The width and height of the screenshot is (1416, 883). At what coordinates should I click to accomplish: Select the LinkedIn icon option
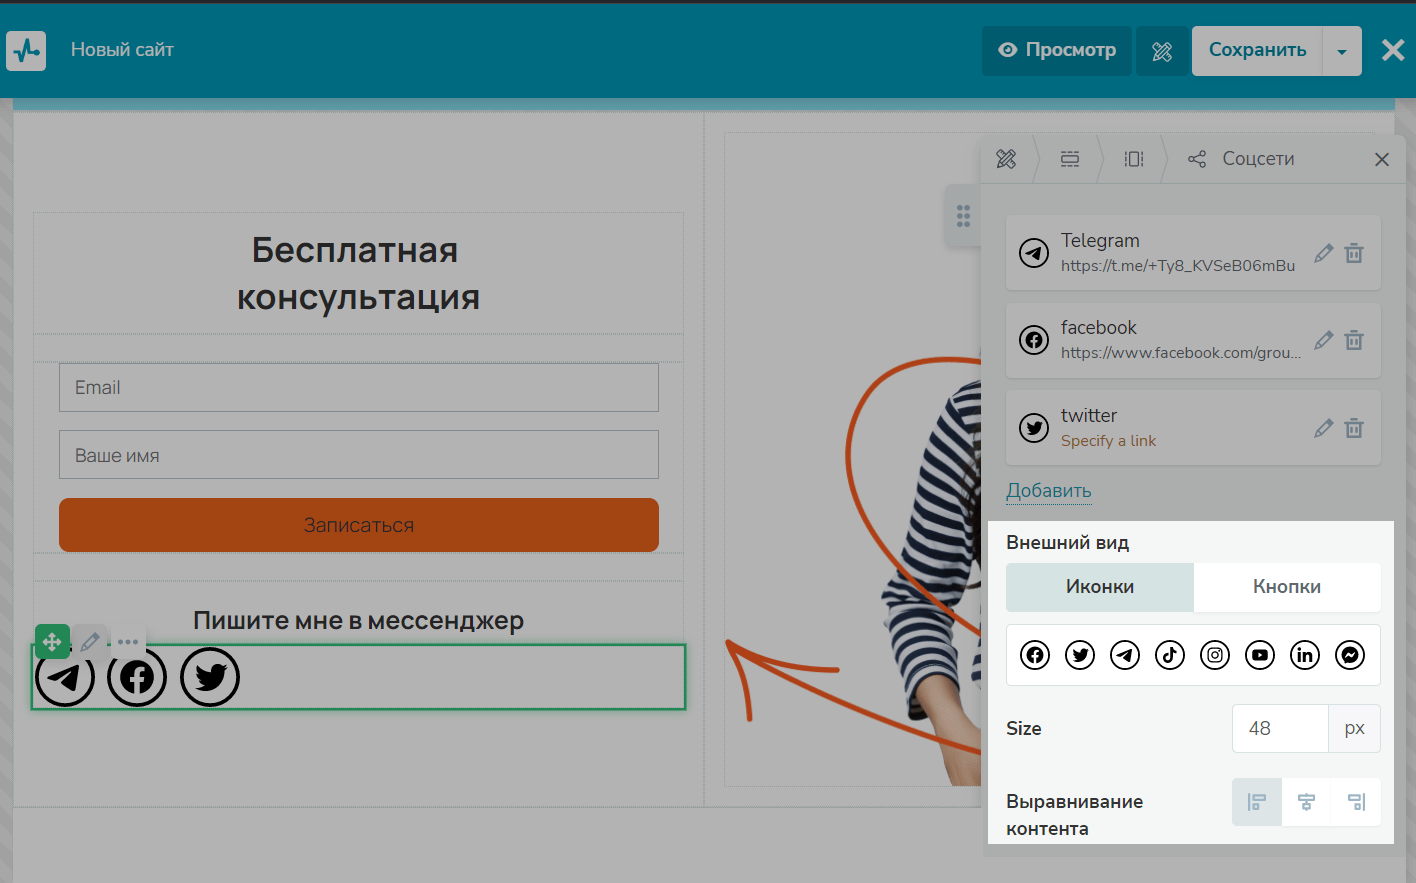1305,655
